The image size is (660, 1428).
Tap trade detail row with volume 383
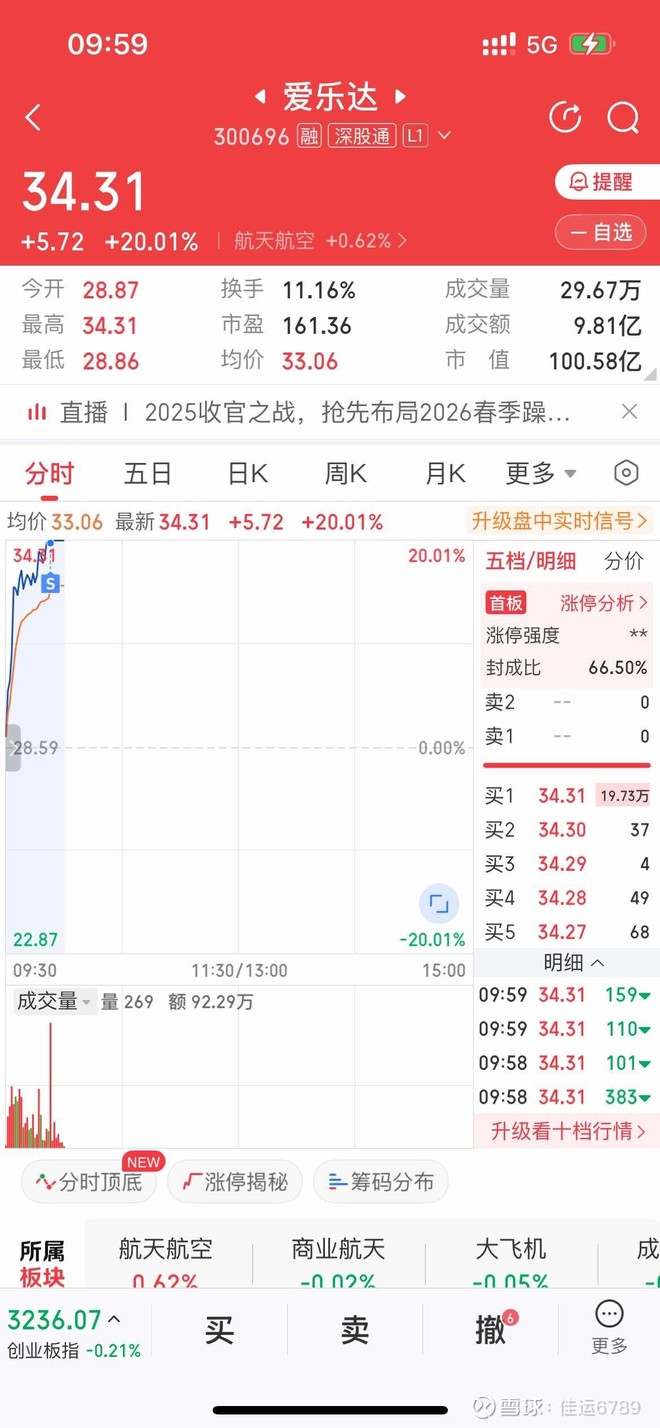click(x=566, y=1097)
